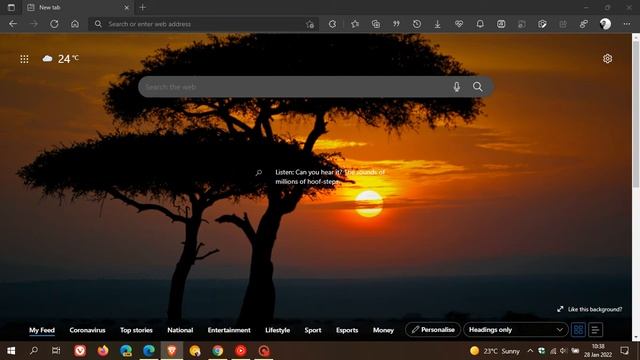
Task: Switch to the Coronavirus tab
Action: click(x=87, y=330)
